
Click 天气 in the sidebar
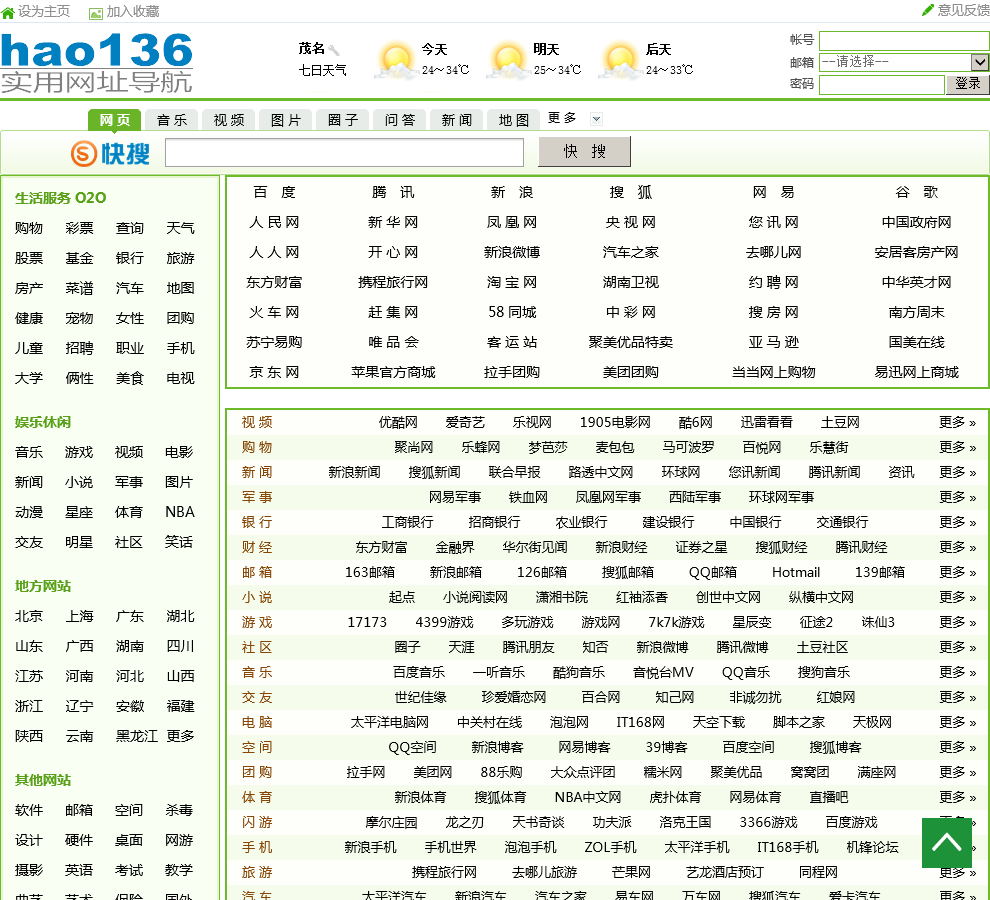[180, 228]
